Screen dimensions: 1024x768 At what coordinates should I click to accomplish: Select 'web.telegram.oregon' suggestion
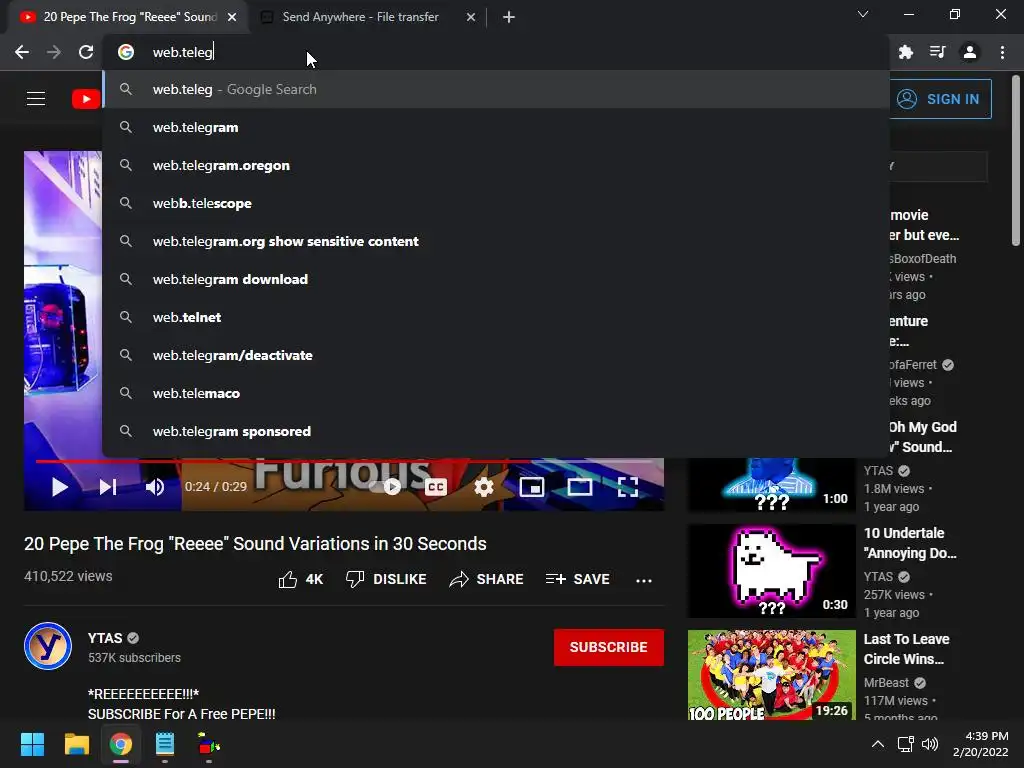[496, 165]
